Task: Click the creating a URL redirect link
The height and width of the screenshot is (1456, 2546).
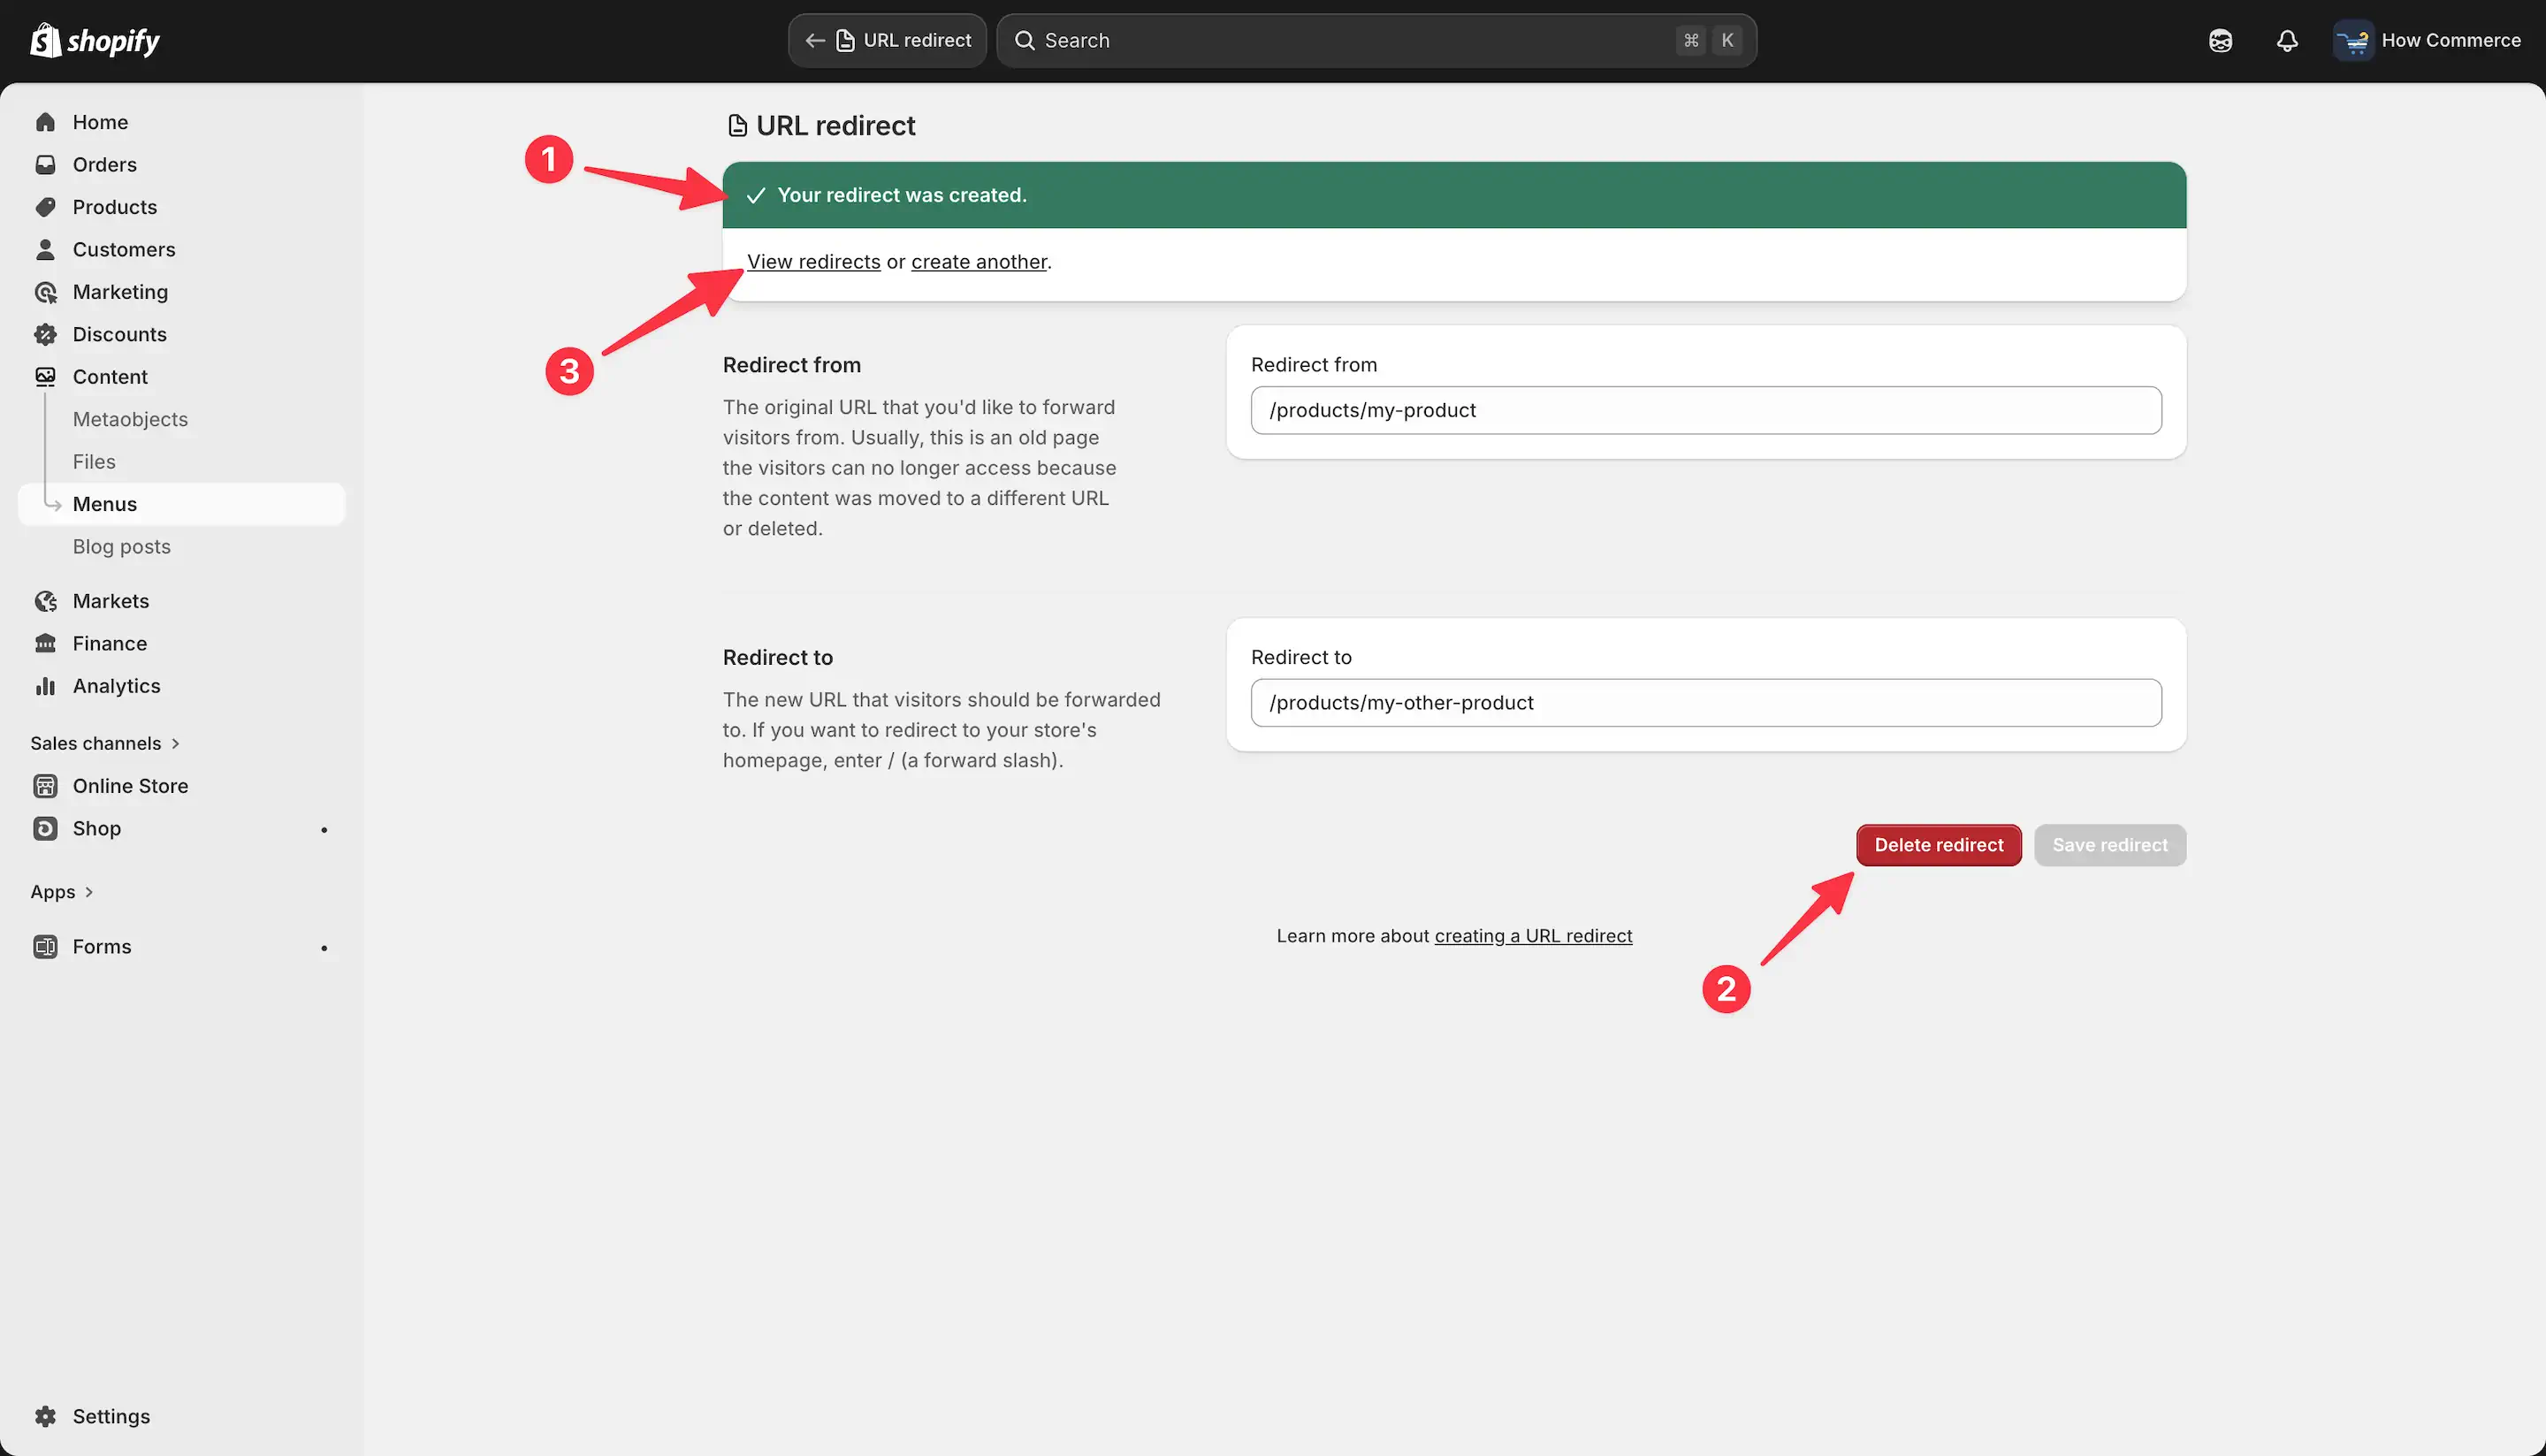Action: [1533, 936]
